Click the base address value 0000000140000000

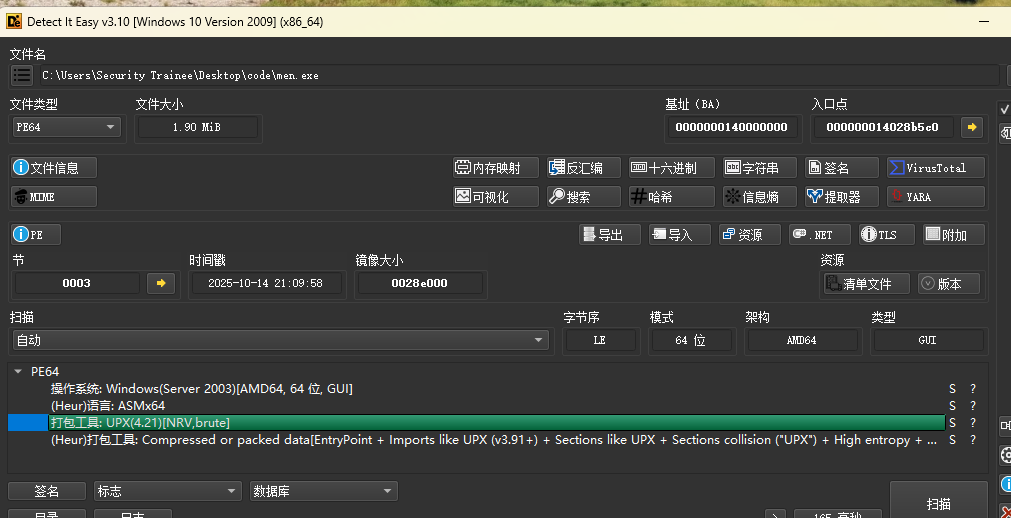click(x=732, y=127)
